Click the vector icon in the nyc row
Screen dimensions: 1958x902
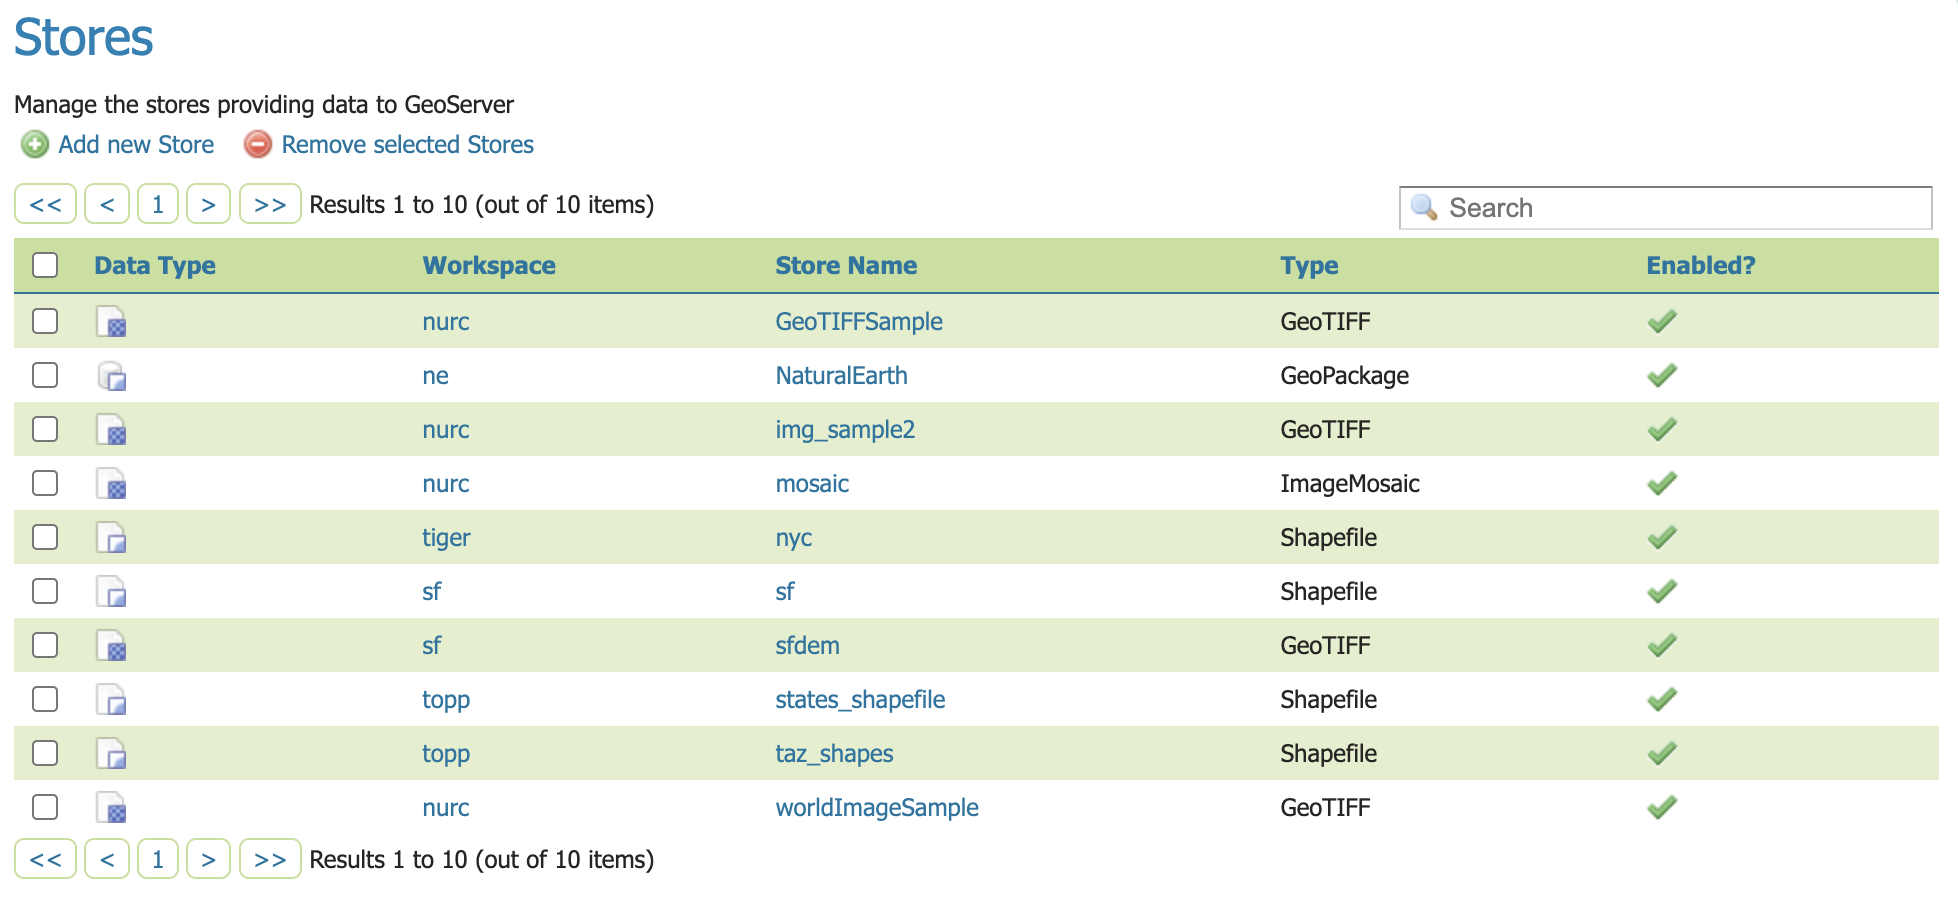pyautogui.click(x=111, y=538)
